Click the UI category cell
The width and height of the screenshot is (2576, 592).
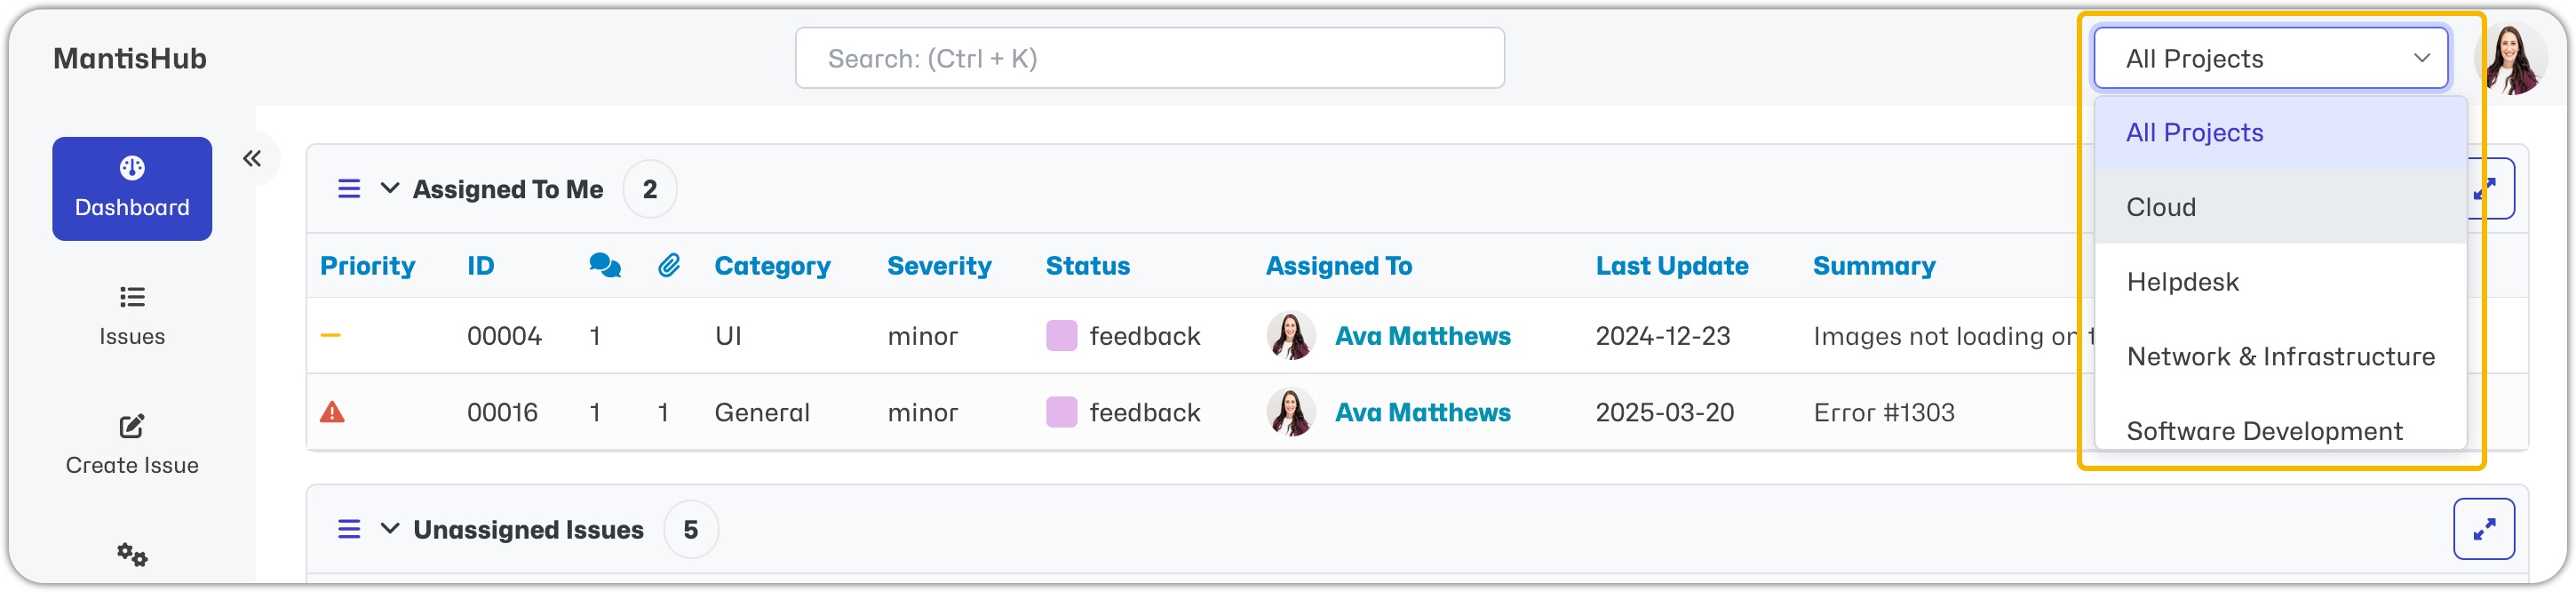tap(728, 336)
